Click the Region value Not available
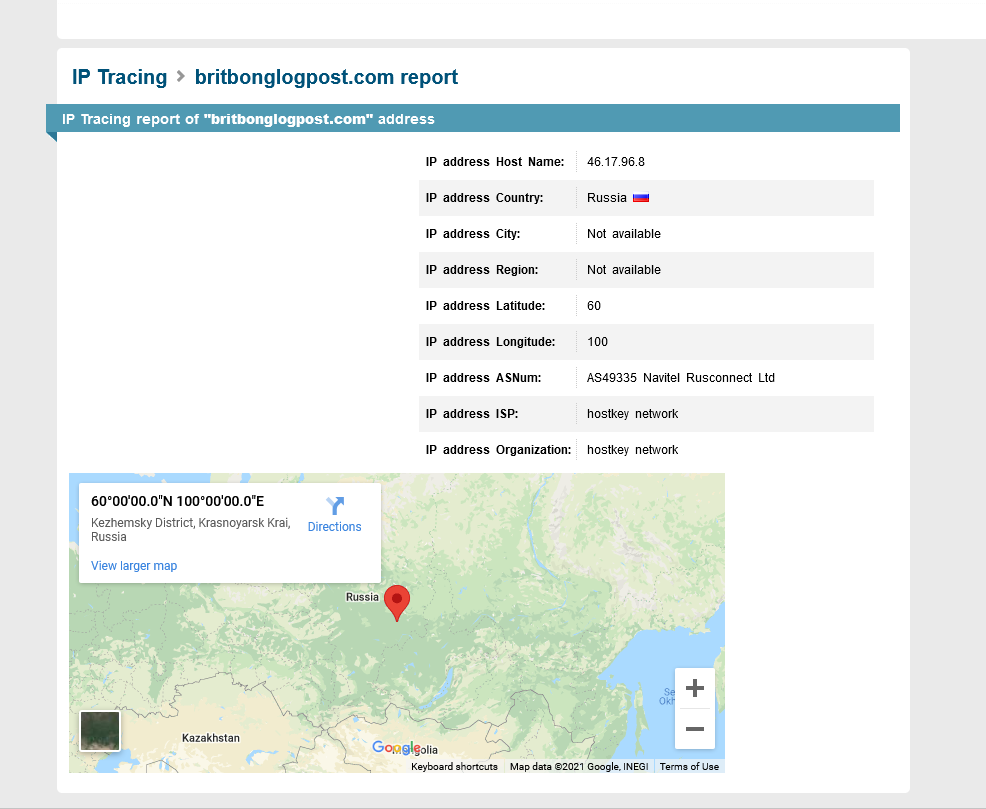 click(x=624, y=270)
